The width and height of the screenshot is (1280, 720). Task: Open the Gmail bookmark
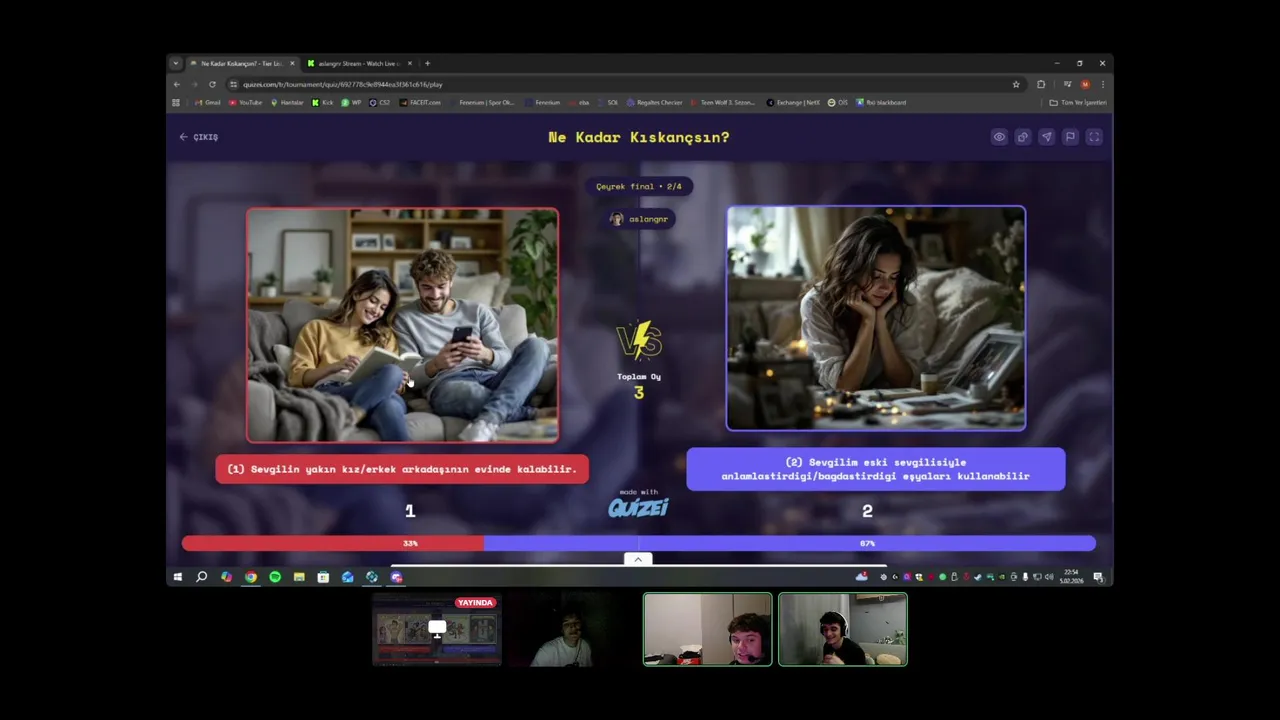click(208, 102)
